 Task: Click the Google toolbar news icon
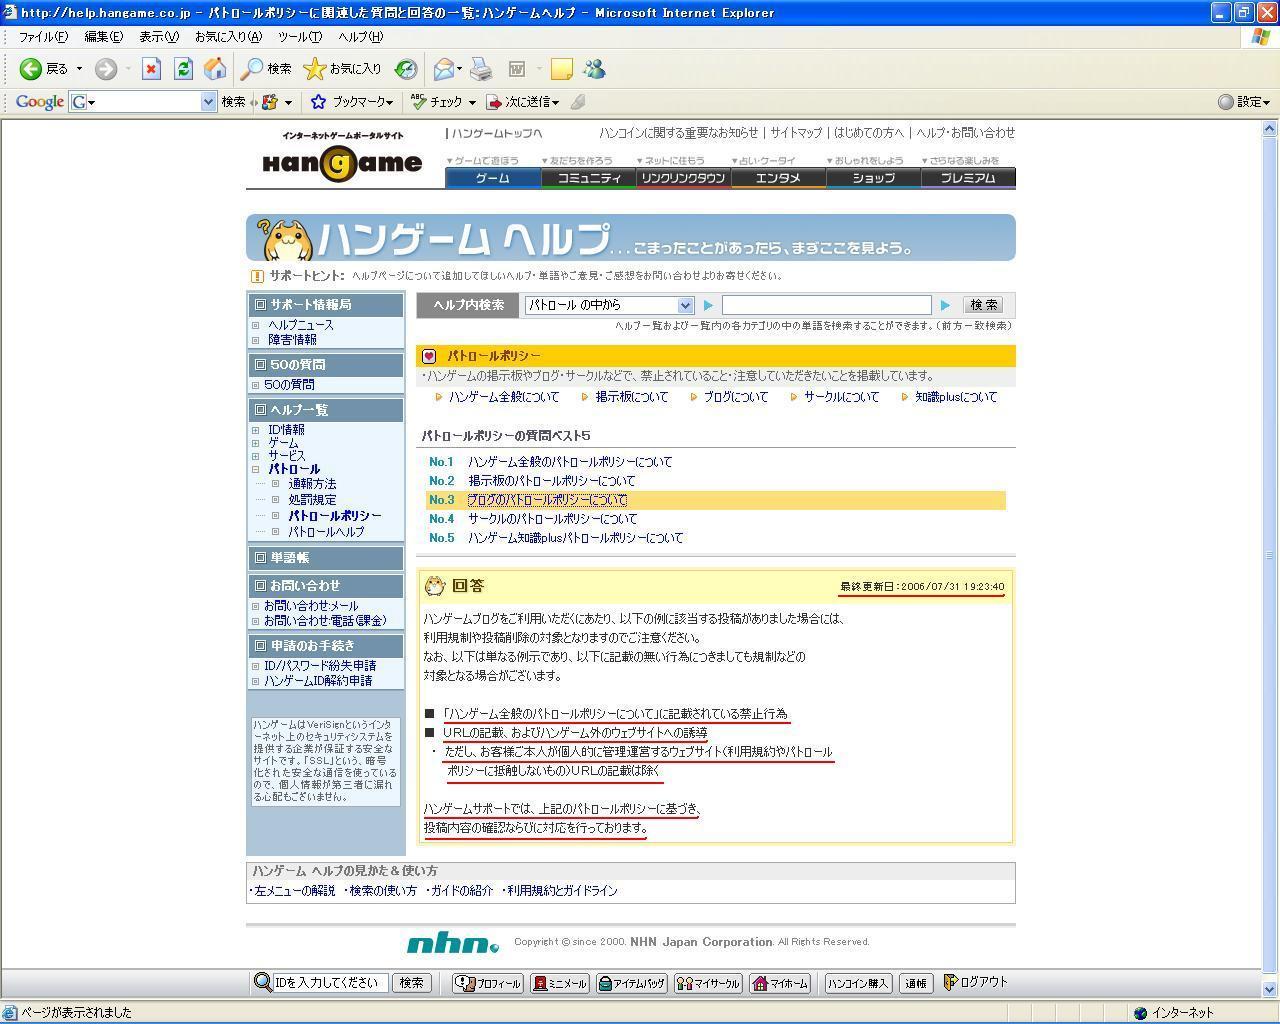pyautogui.click(x=269, y=102)
